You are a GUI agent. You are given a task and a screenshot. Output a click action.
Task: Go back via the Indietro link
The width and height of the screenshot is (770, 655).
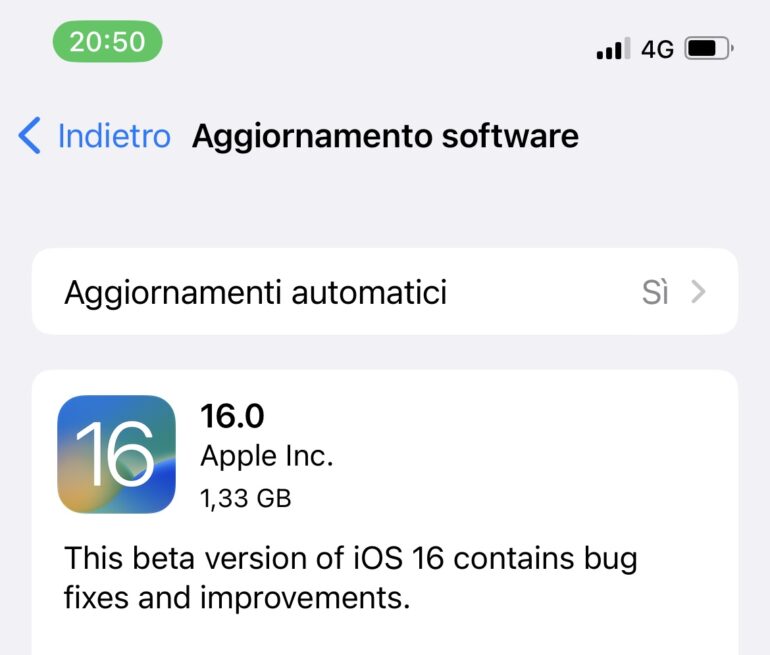click(114, 136)
